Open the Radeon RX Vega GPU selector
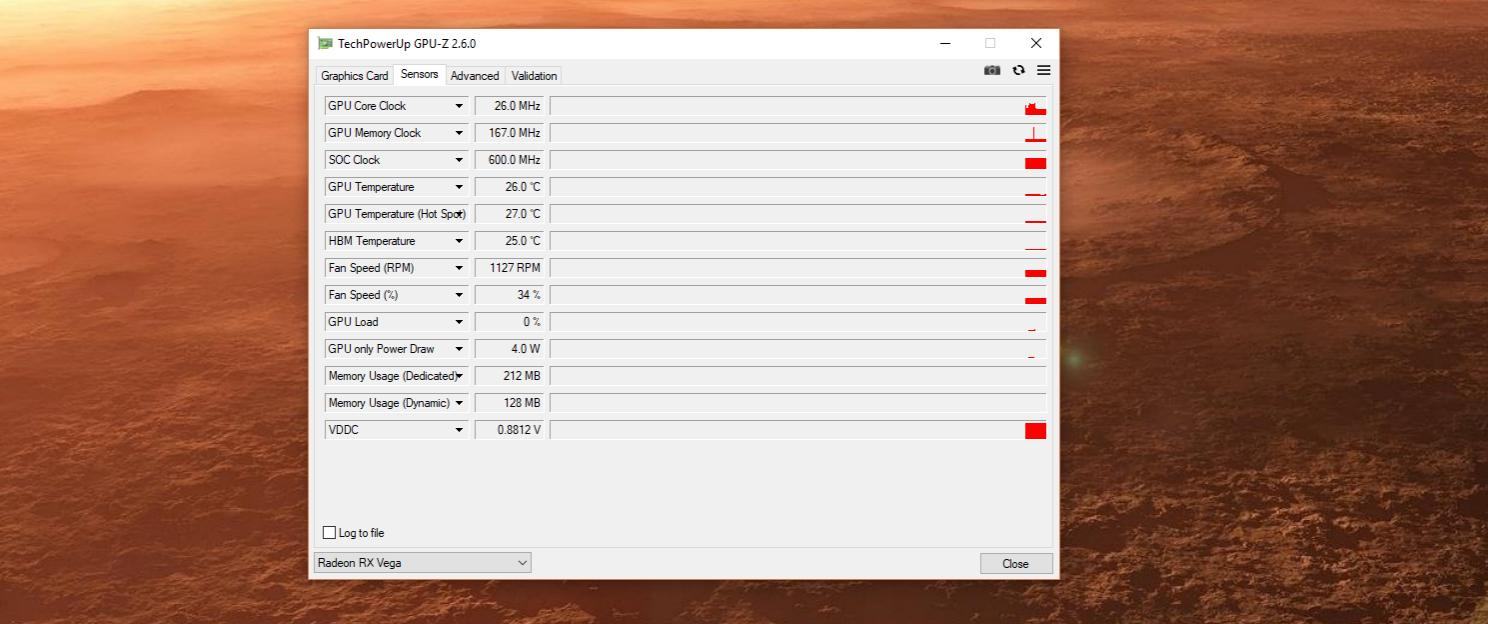The image size is (1488, 624). (x=423, y=563)
